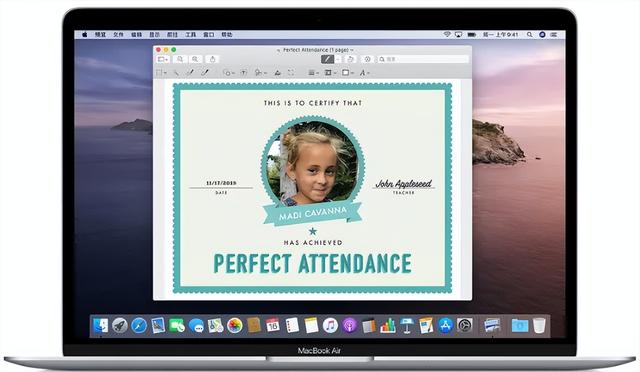The width and height of the screenshot is (640, 372).
Task: Open Numbers from the Dock
Action: pos(388,325)
